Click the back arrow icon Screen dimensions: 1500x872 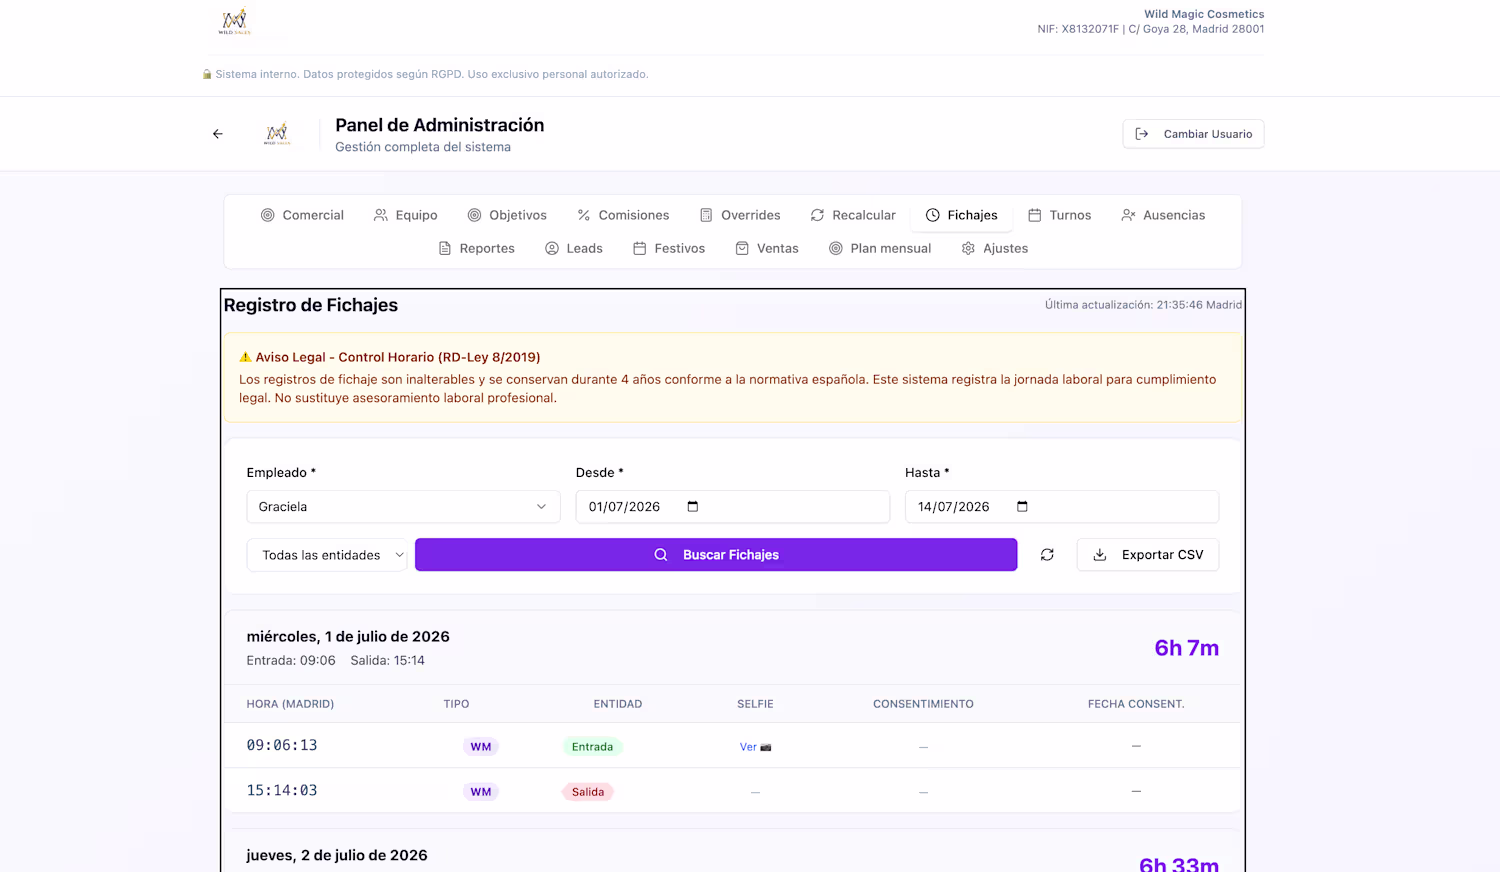click(218, 134)
